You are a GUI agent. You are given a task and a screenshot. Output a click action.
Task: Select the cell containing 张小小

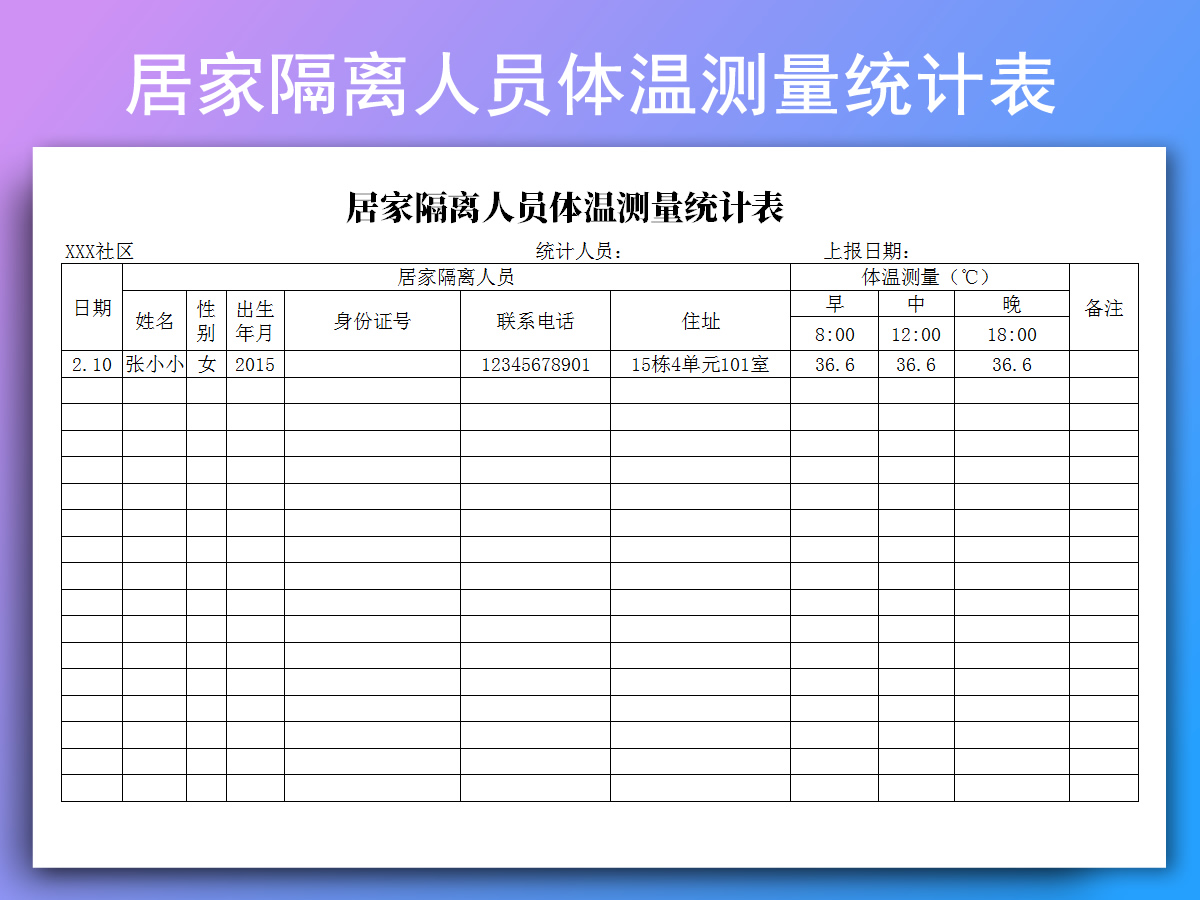tap(155, 363)
